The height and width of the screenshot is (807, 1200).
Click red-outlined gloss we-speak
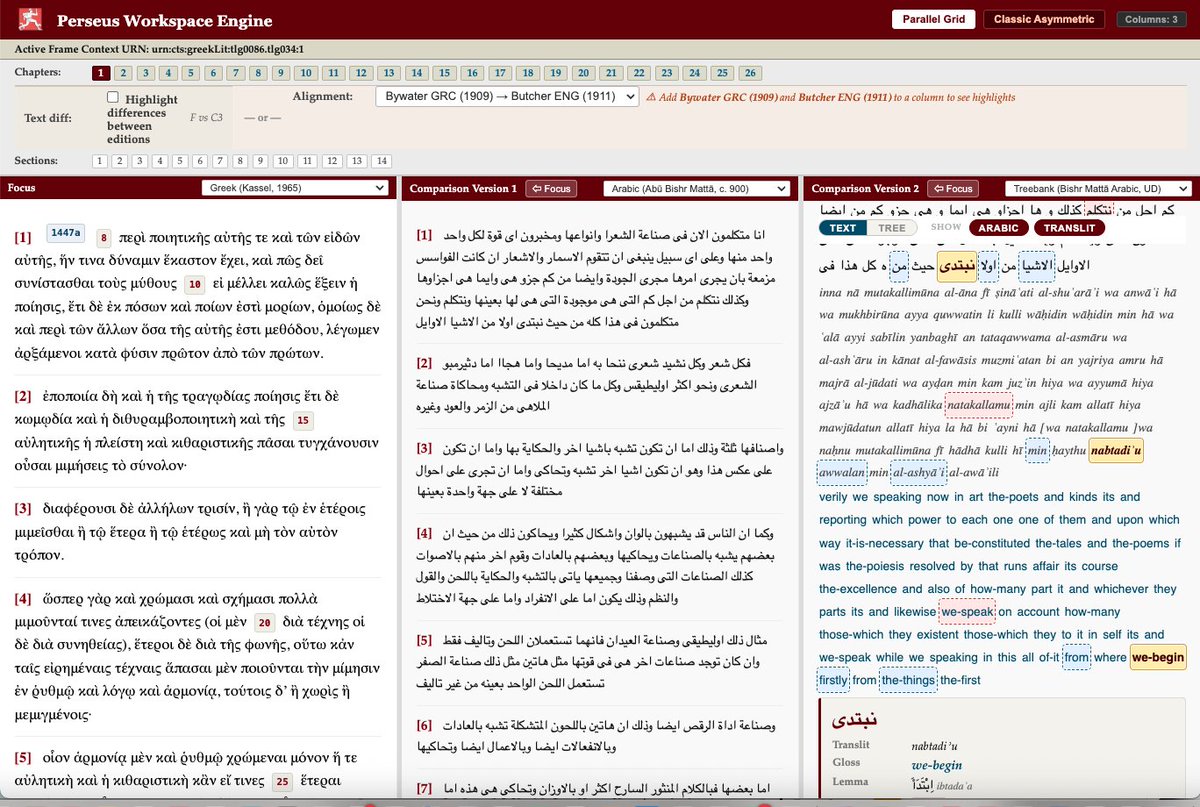pyautogui.click(x=967, y=611)
